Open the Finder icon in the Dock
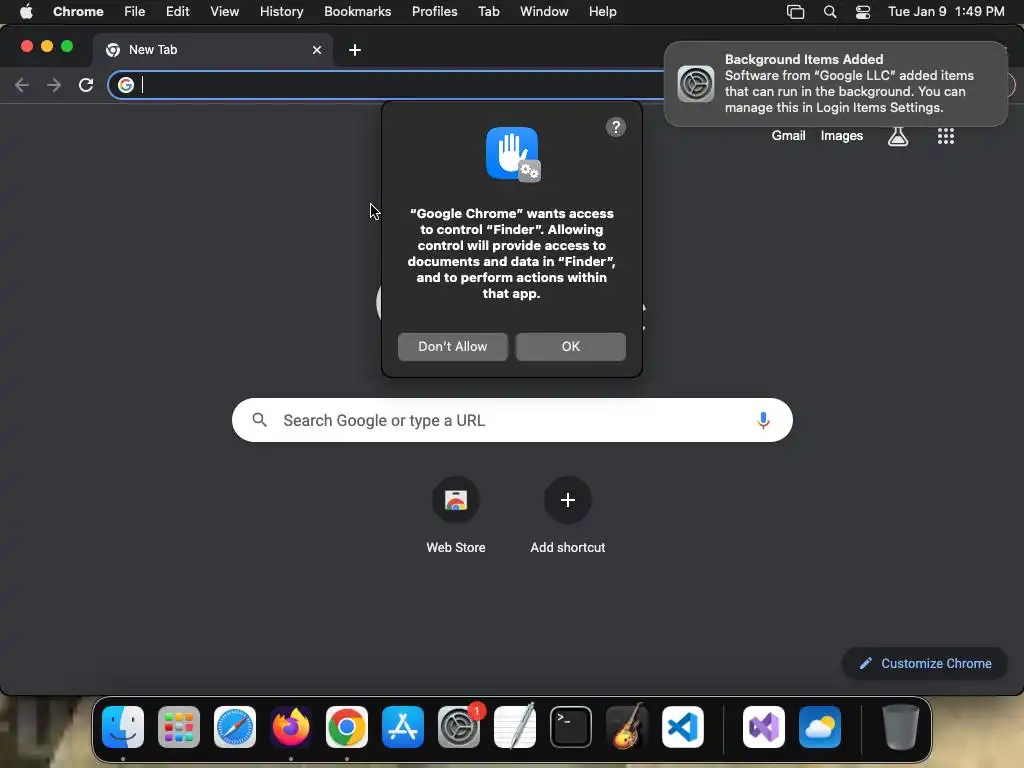The image size is (1024, 768). point(123,727)
